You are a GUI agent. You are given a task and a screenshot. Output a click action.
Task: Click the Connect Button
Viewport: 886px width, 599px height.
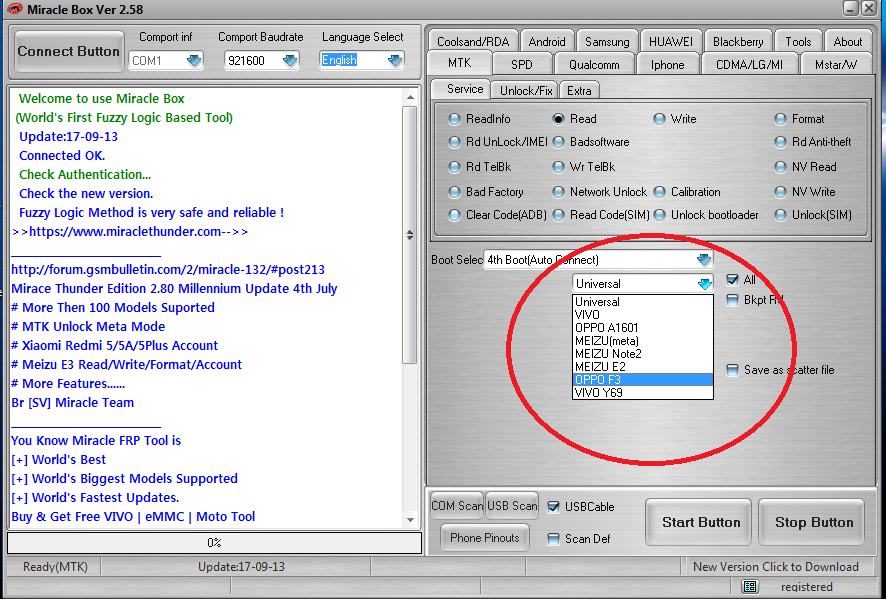tap(68, 51)
